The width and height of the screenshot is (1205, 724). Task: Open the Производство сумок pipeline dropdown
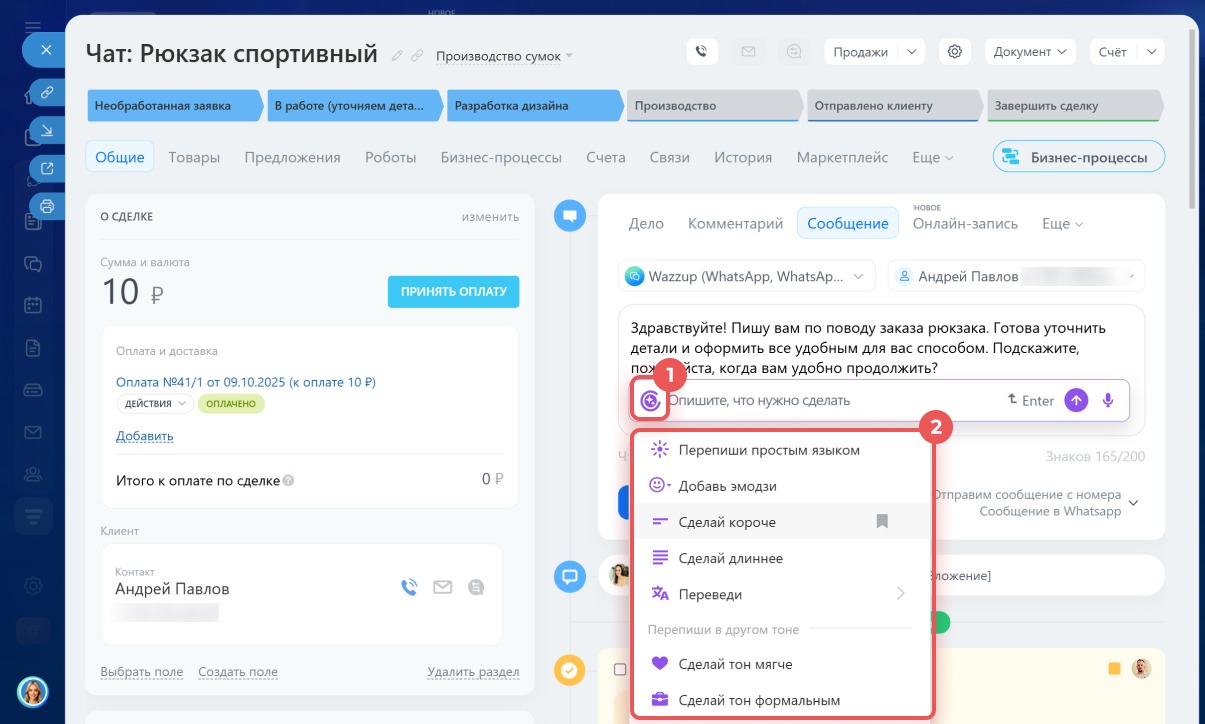point(504,56)
